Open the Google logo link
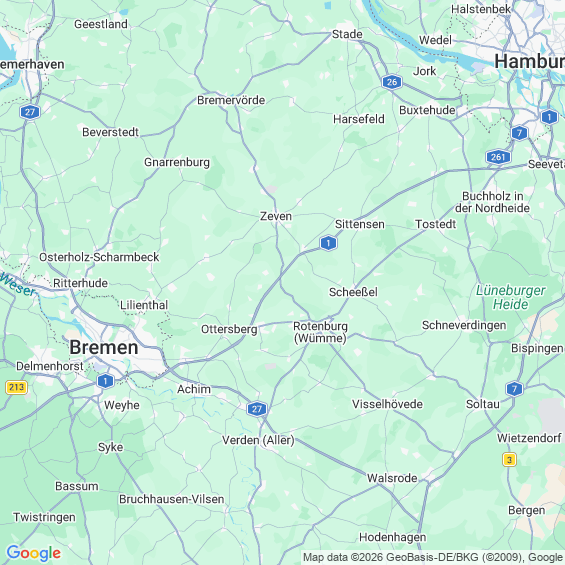This screenshot has height=565, width=565. click(34, 553)
